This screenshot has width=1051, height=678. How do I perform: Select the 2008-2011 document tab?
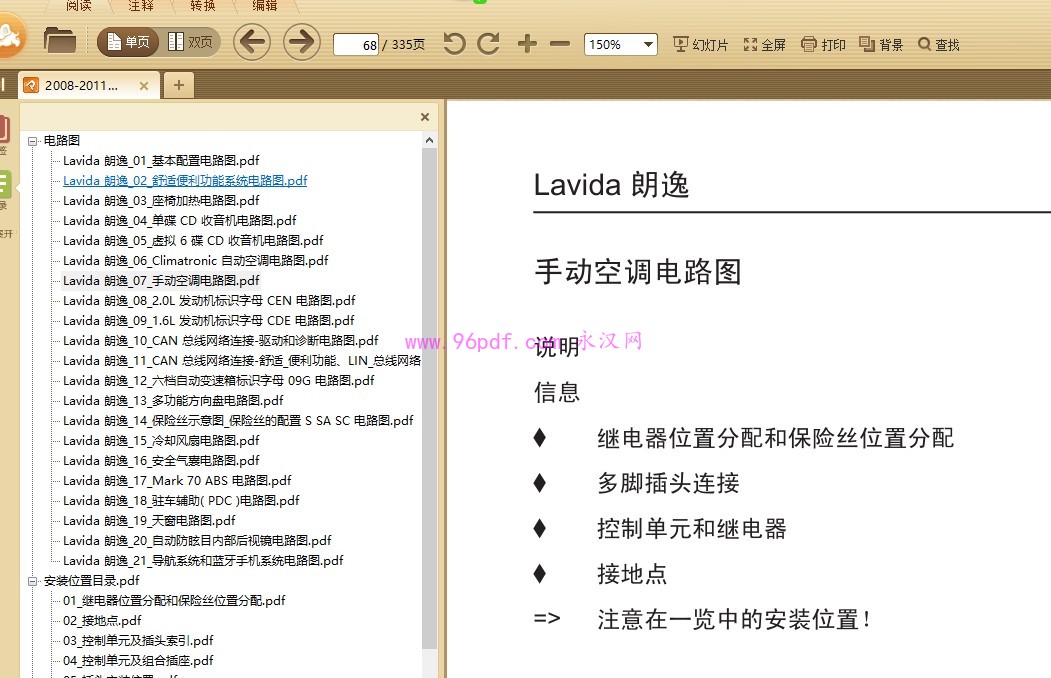tap(81, 86)
